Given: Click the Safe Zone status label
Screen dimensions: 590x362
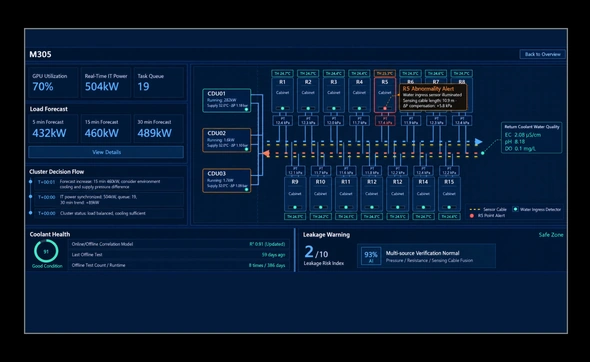Looking at the screenshot, I should click(551, 235).
